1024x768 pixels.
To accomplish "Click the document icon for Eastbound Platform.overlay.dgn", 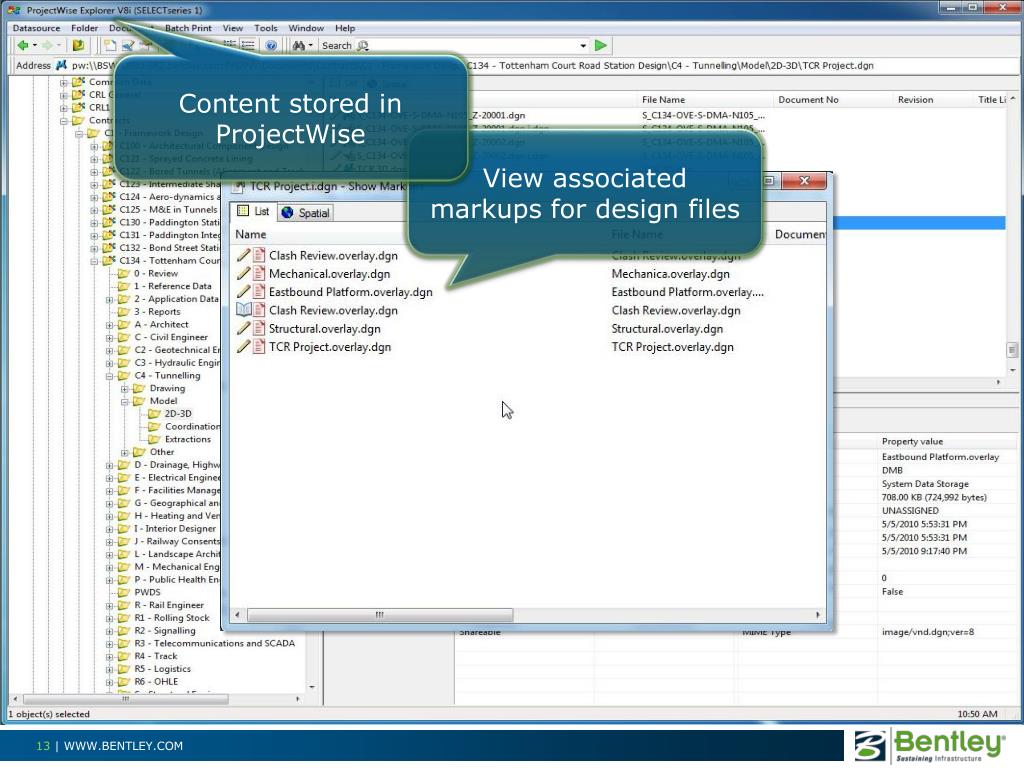I will (x=259, y=292).
